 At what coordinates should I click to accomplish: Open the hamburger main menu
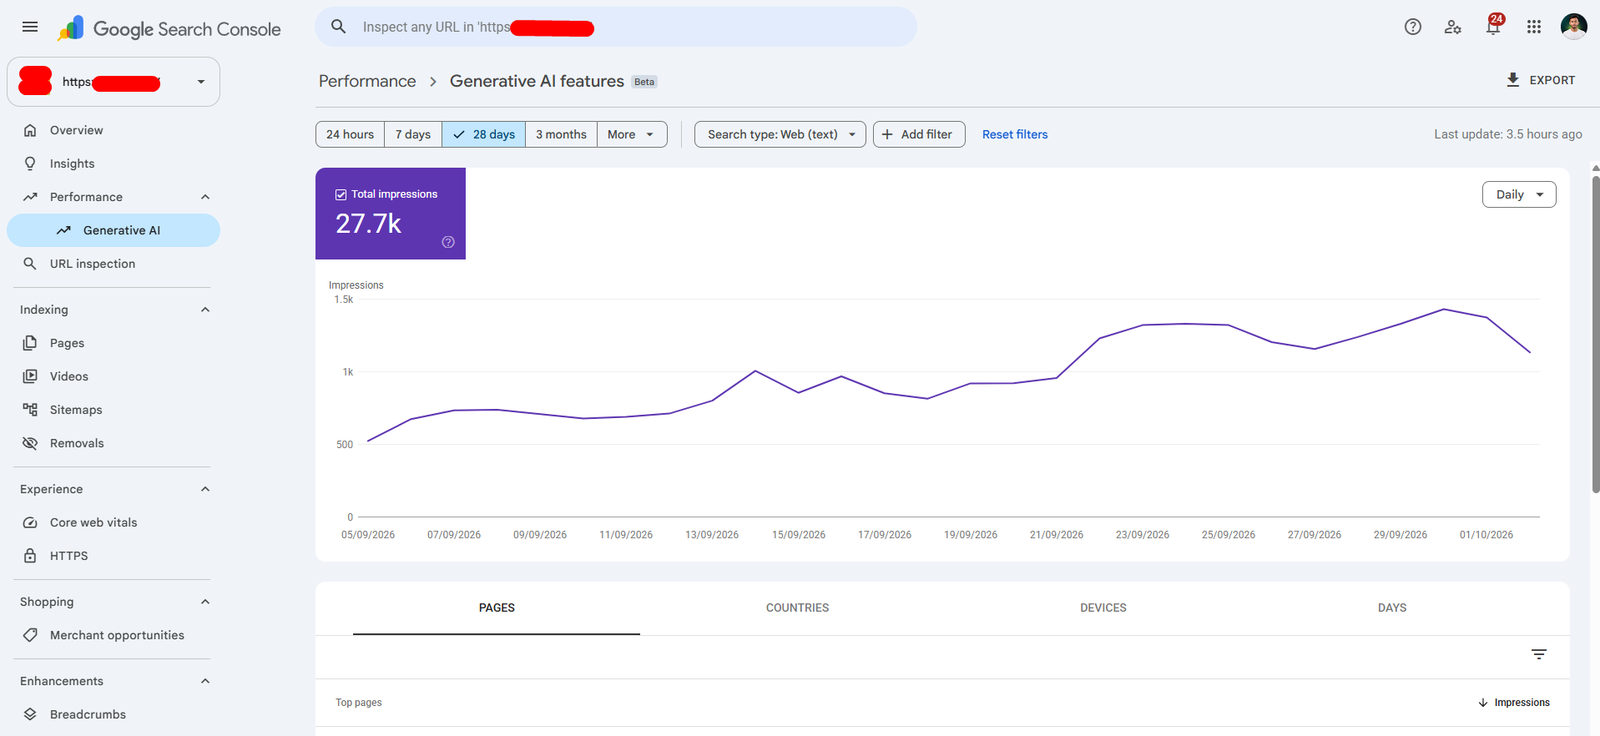(30, 27)
